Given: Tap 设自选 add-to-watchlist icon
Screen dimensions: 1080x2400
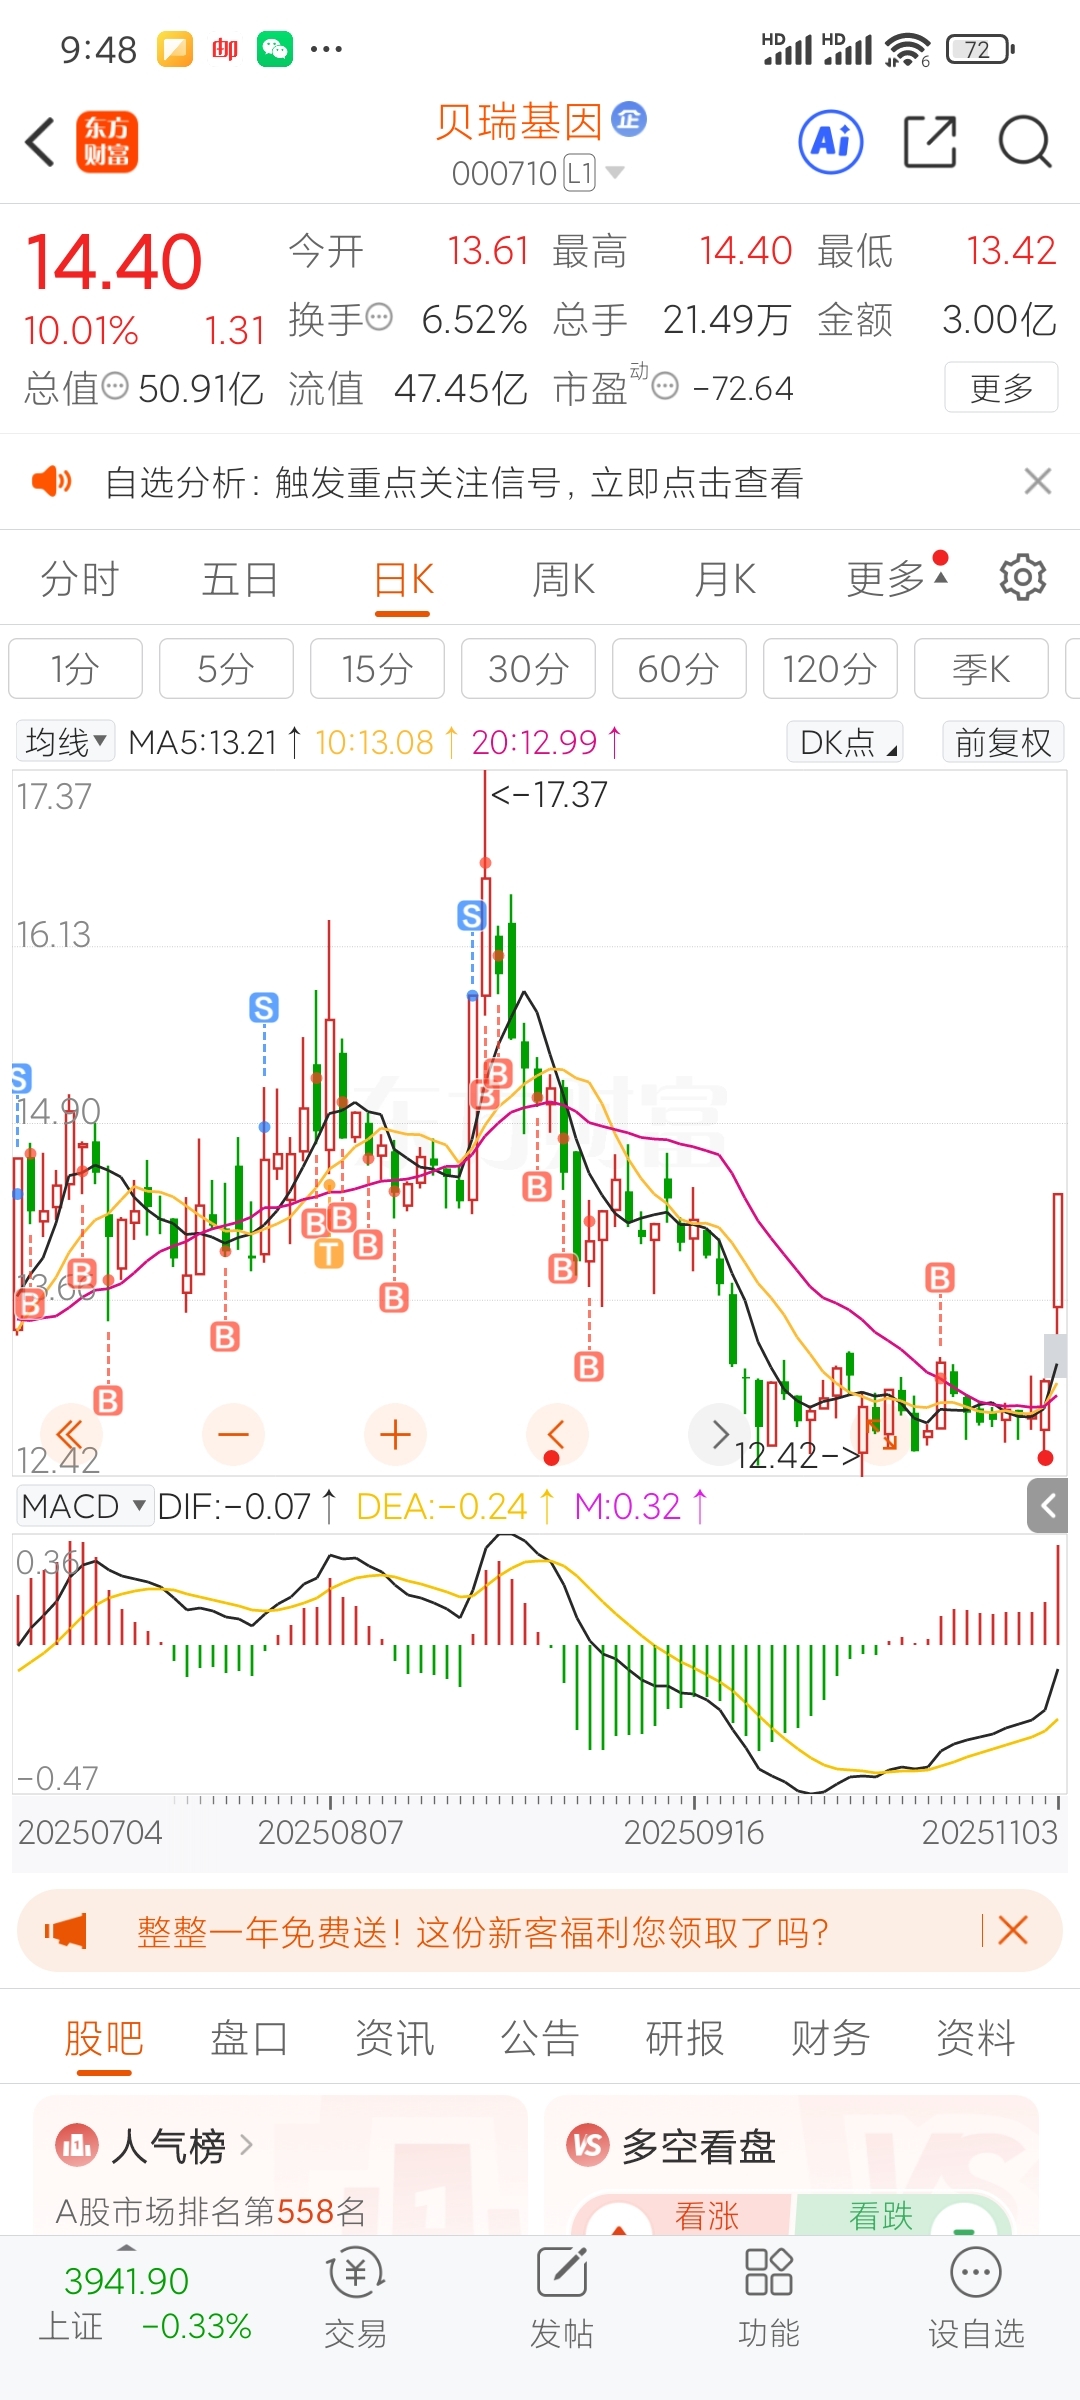Looking at the screenshot, I should click(x=976, y=2273).
